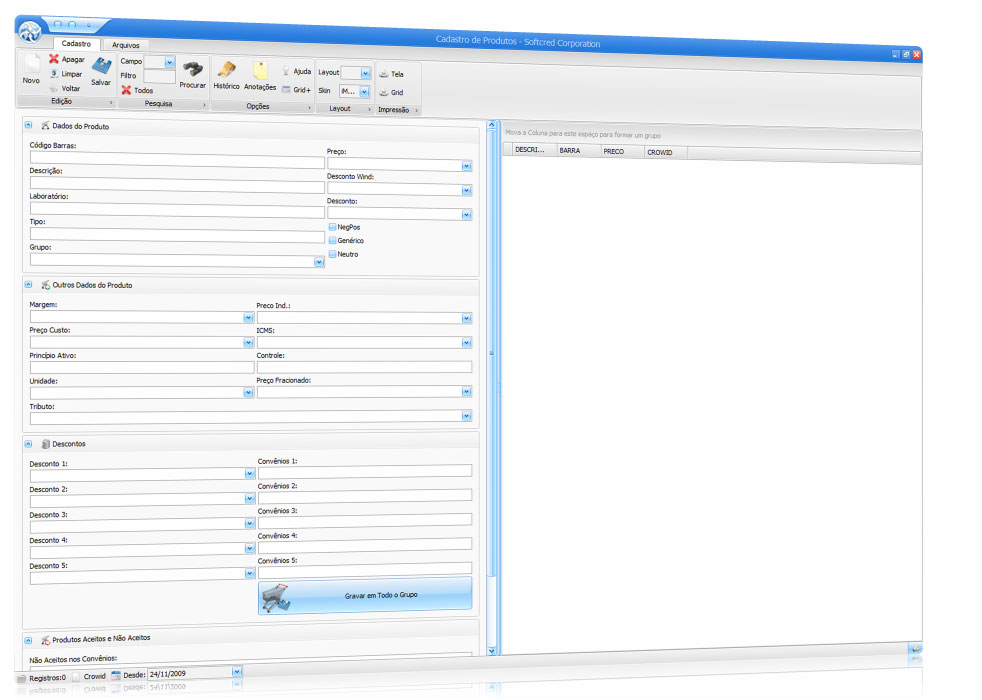Click Gravar em Todo o Grupo button
The height and width of the screenshot is (700, 982).
(365, 595)
